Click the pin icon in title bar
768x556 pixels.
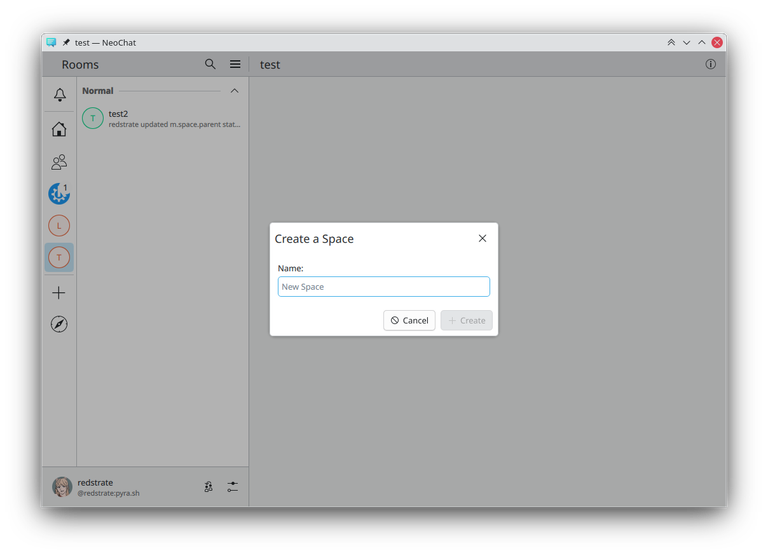(66, 43)
